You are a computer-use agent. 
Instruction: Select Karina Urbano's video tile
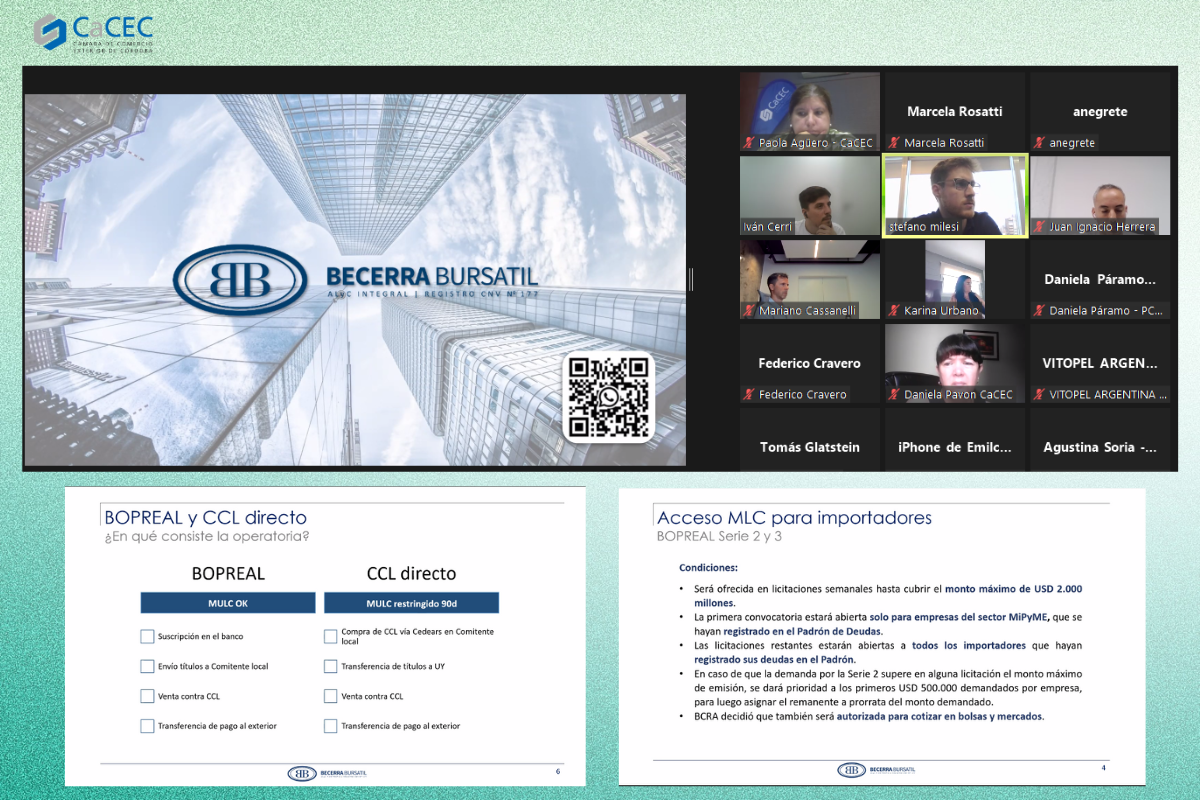coord(955,279)
